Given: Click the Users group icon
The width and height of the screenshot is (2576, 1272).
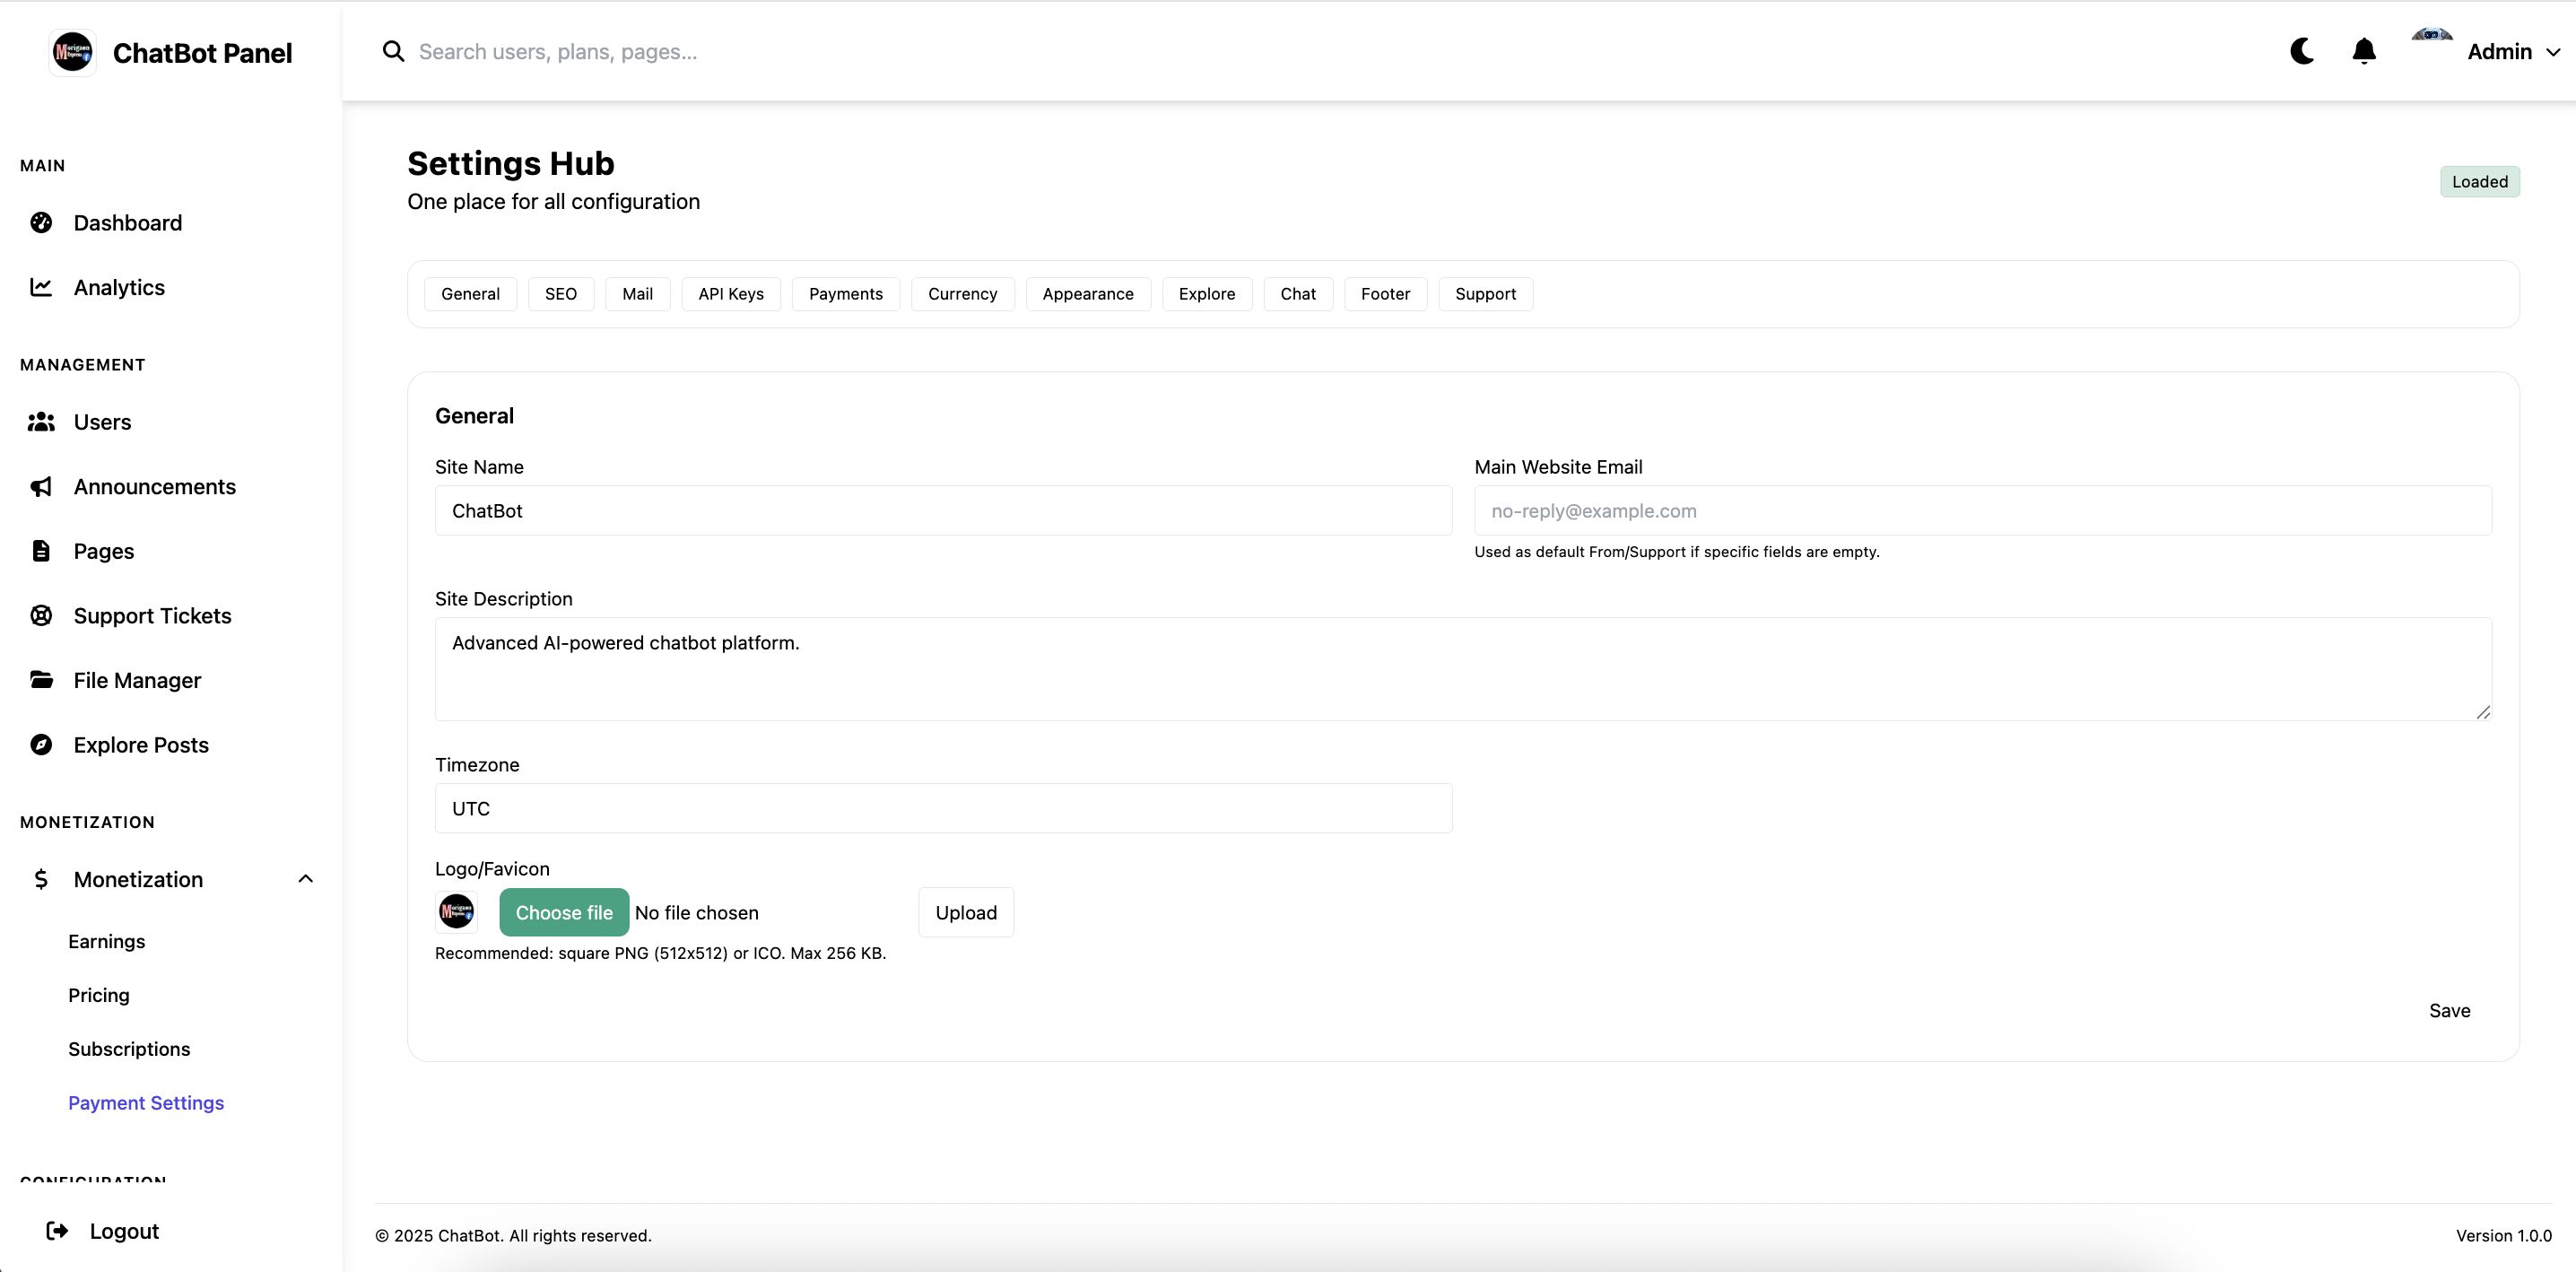Looking at the screenshot, I should click(41, 422).
